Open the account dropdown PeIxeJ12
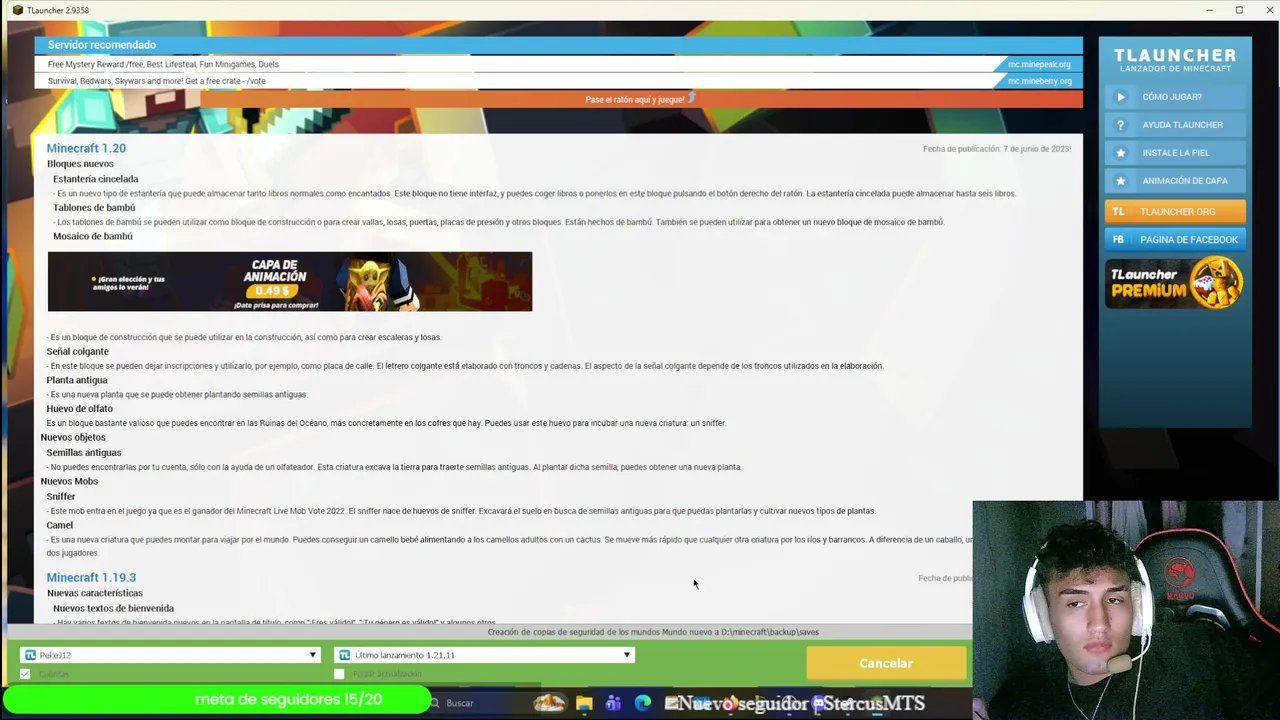The width and height of the screenshot is (1280, 720). [x=170, y=655]
